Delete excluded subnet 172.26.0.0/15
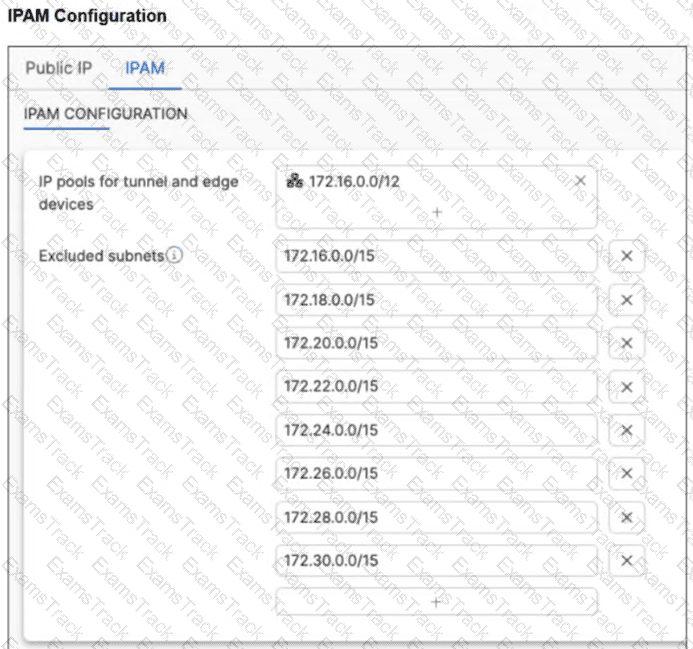693x649 pixels. coord(627,473)
